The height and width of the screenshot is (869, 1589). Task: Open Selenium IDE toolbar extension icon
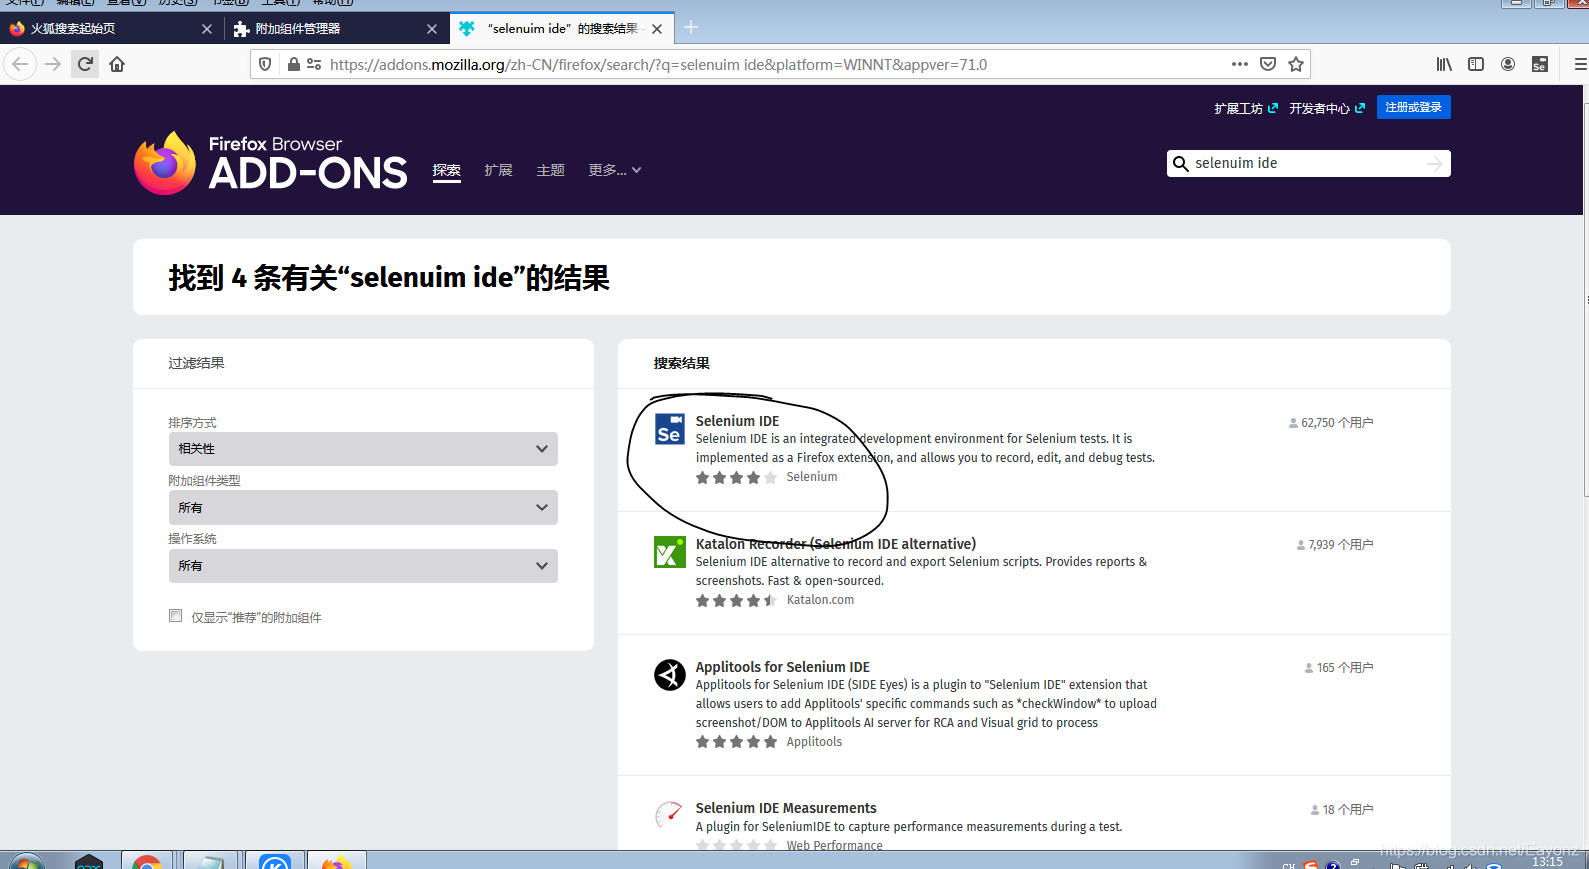pyautogui.click(x=1540, y=64)
